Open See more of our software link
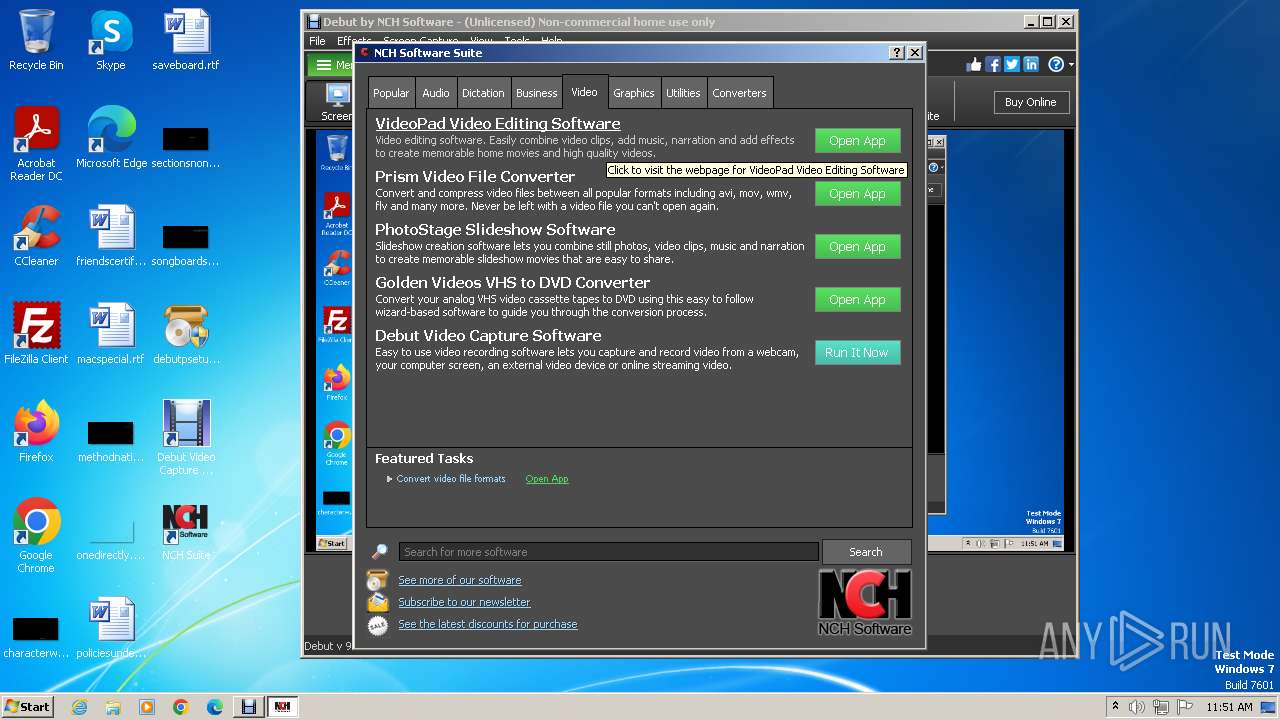Image resolution: width=1280 pixels, height=720 pixels. click(459, 580)
